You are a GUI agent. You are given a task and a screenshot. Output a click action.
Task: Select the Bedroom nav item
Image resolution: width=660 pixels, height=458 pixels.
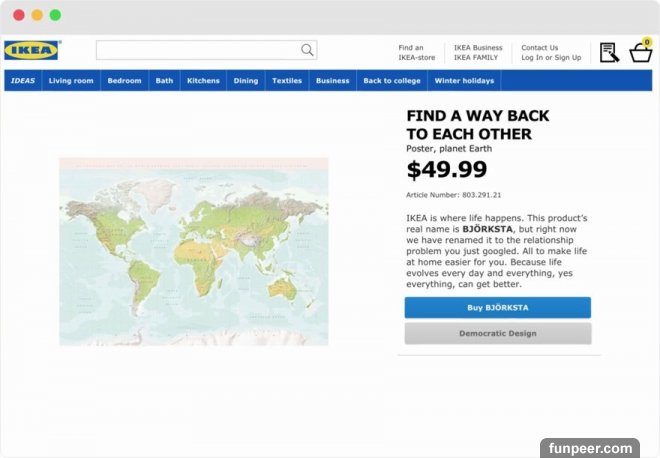point(125,81)
